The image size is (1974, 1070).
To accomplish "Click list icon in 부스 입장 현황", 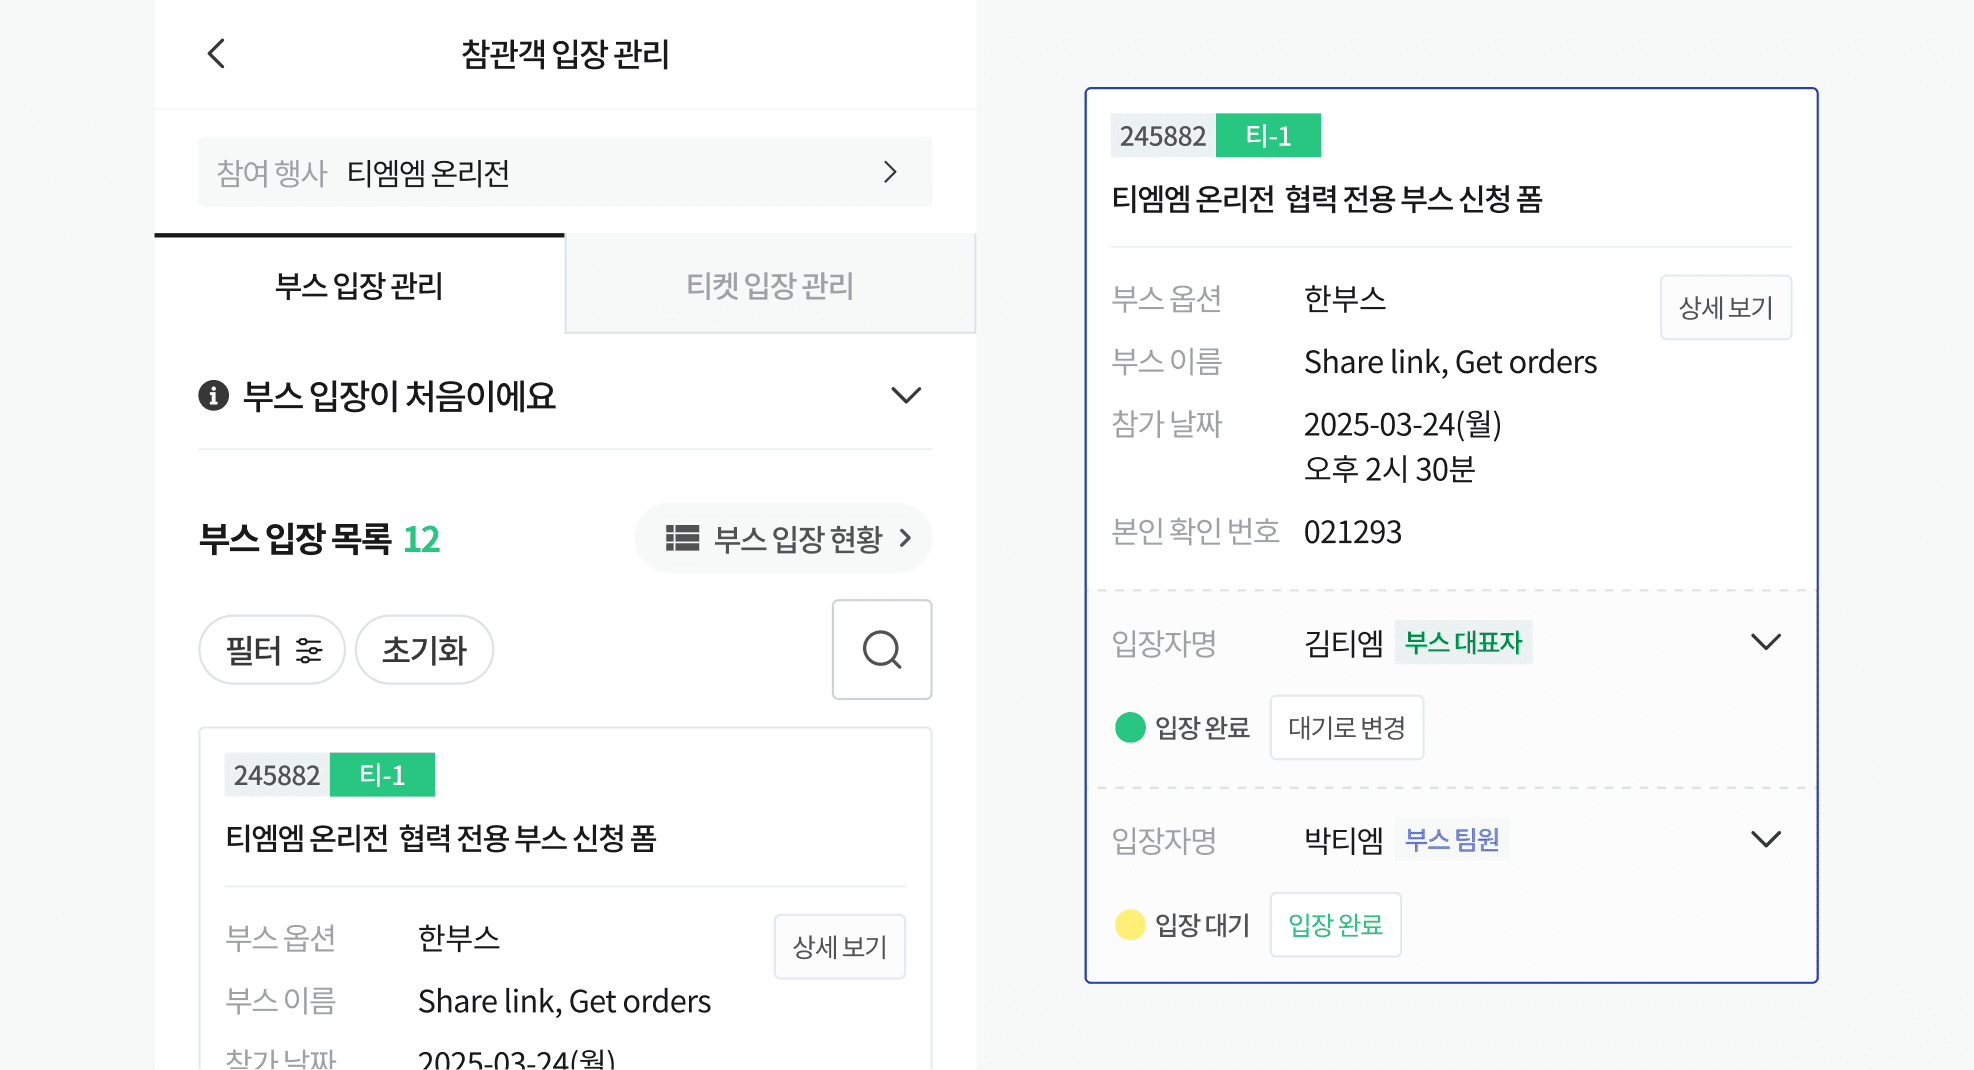I will [x=683, y=538].
